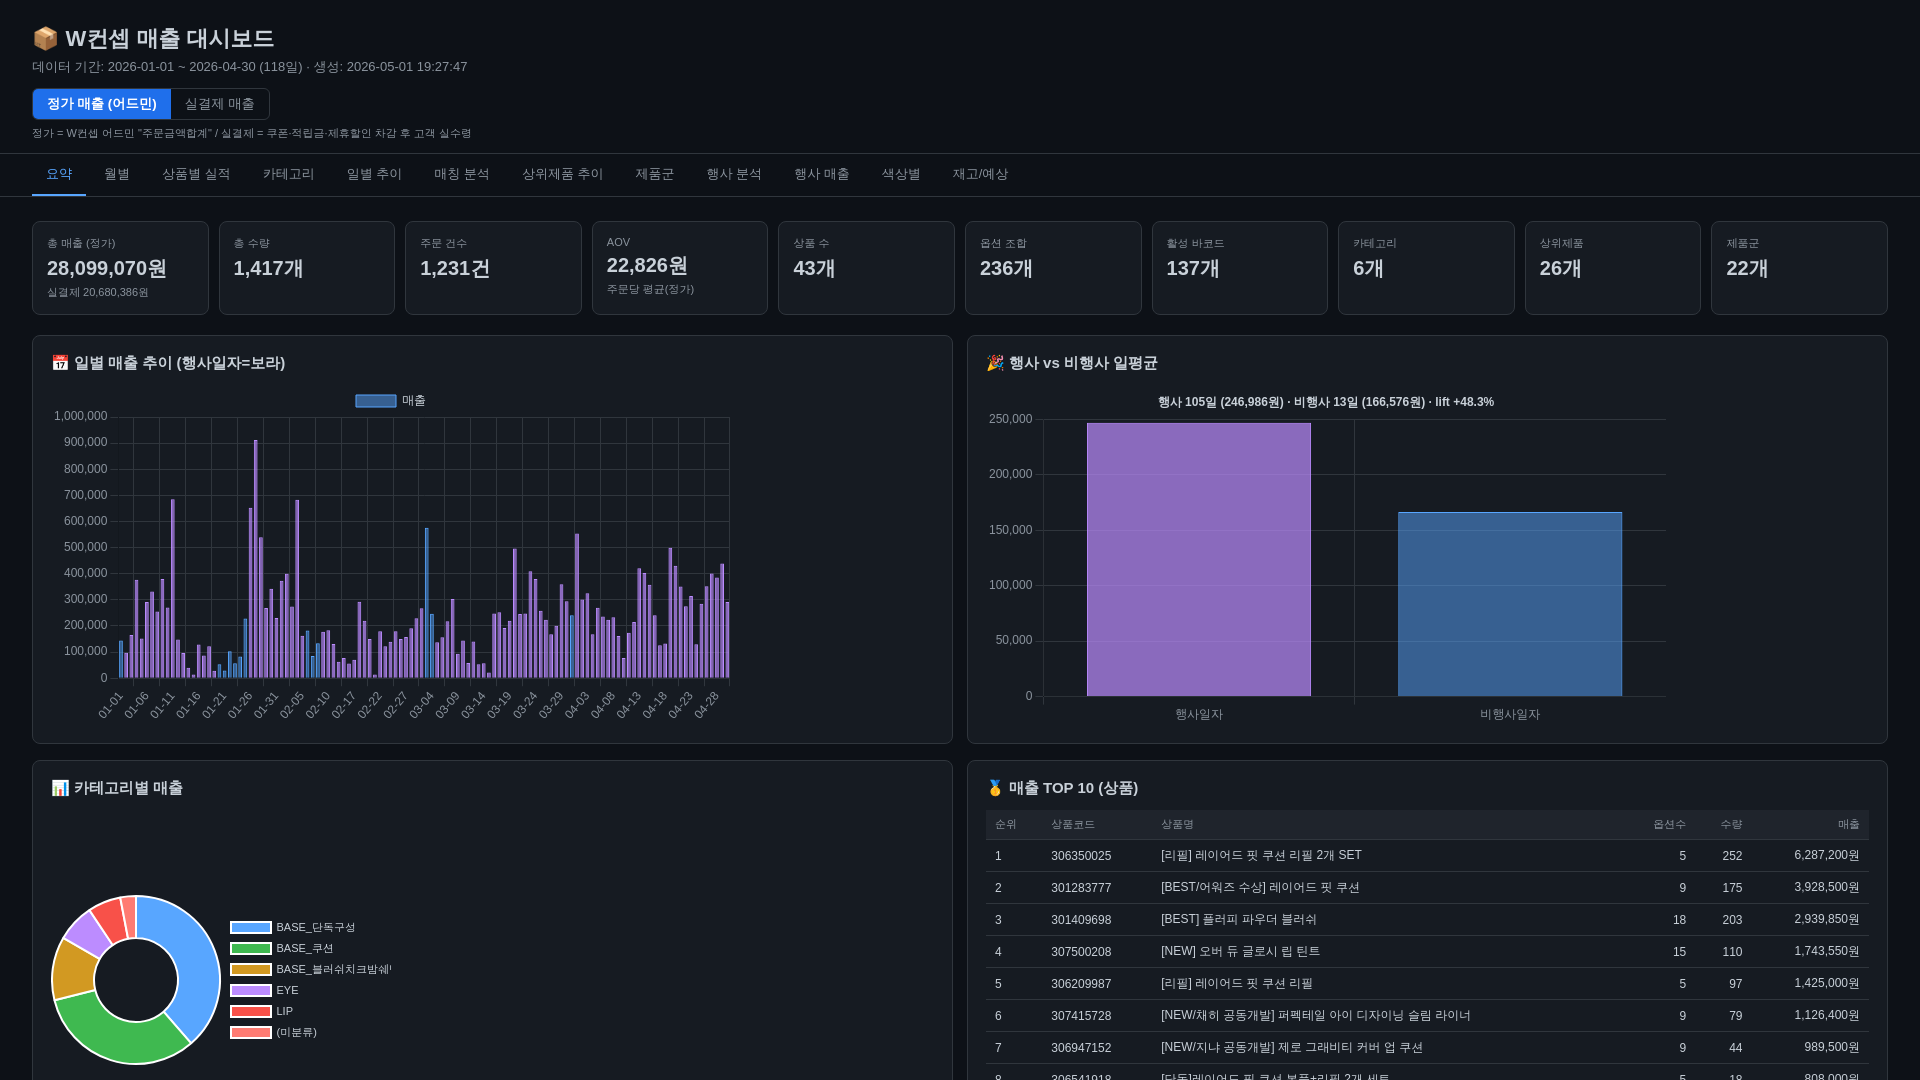Switch to 색상별 tab
Screen dimensions: 1920x1080
coord(901,174)
